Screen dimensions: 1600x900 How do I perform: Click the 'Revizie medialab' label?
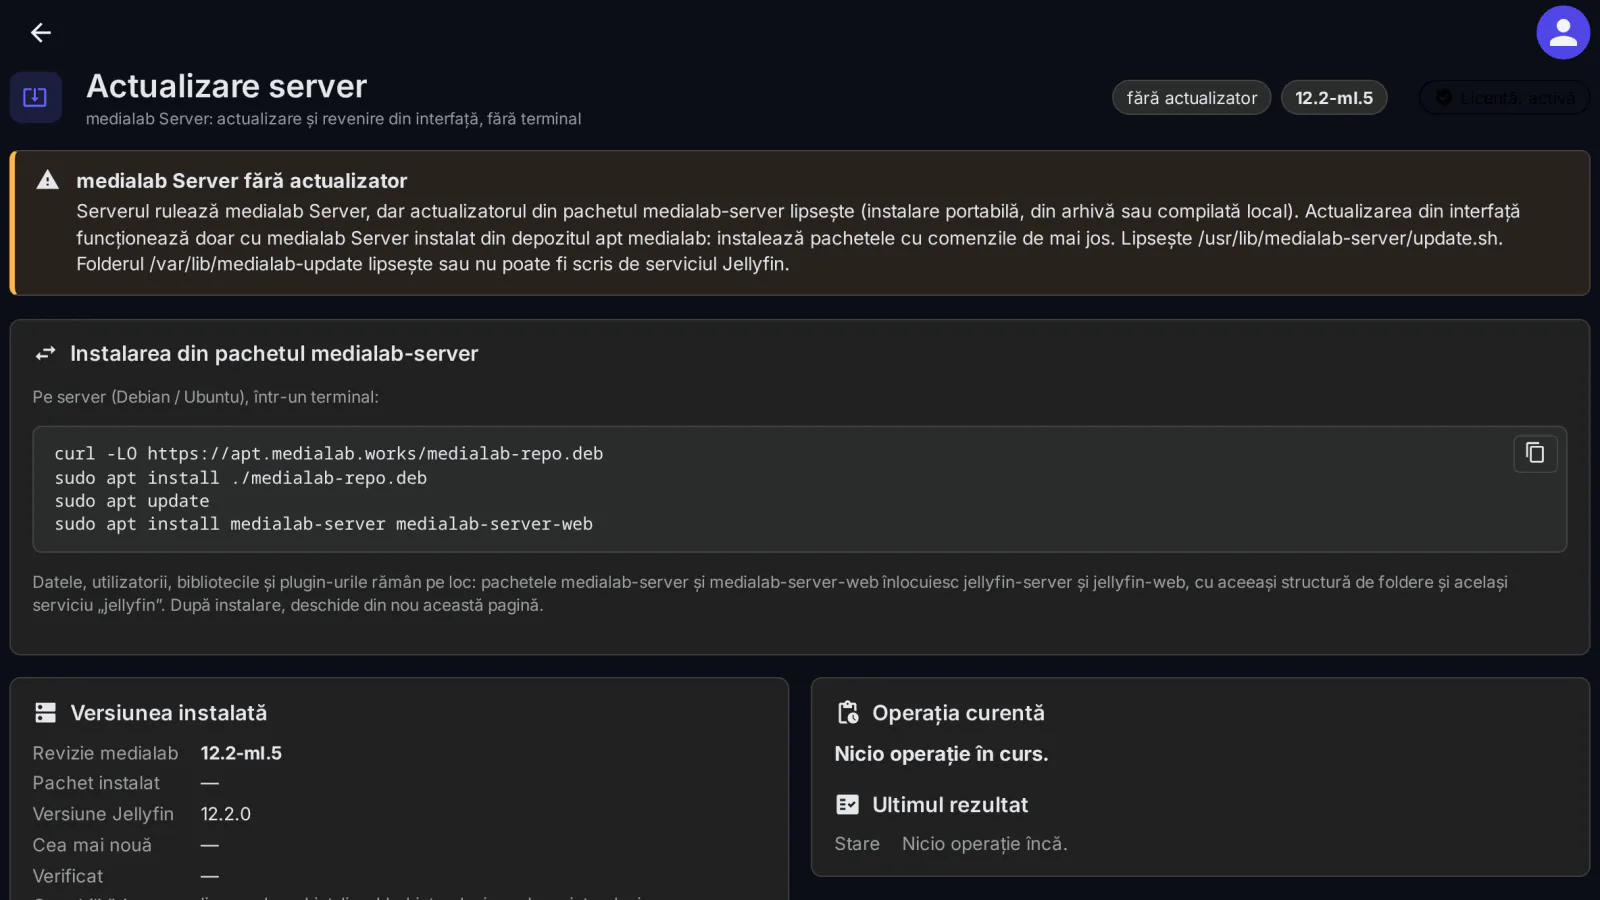pos(105,753)
